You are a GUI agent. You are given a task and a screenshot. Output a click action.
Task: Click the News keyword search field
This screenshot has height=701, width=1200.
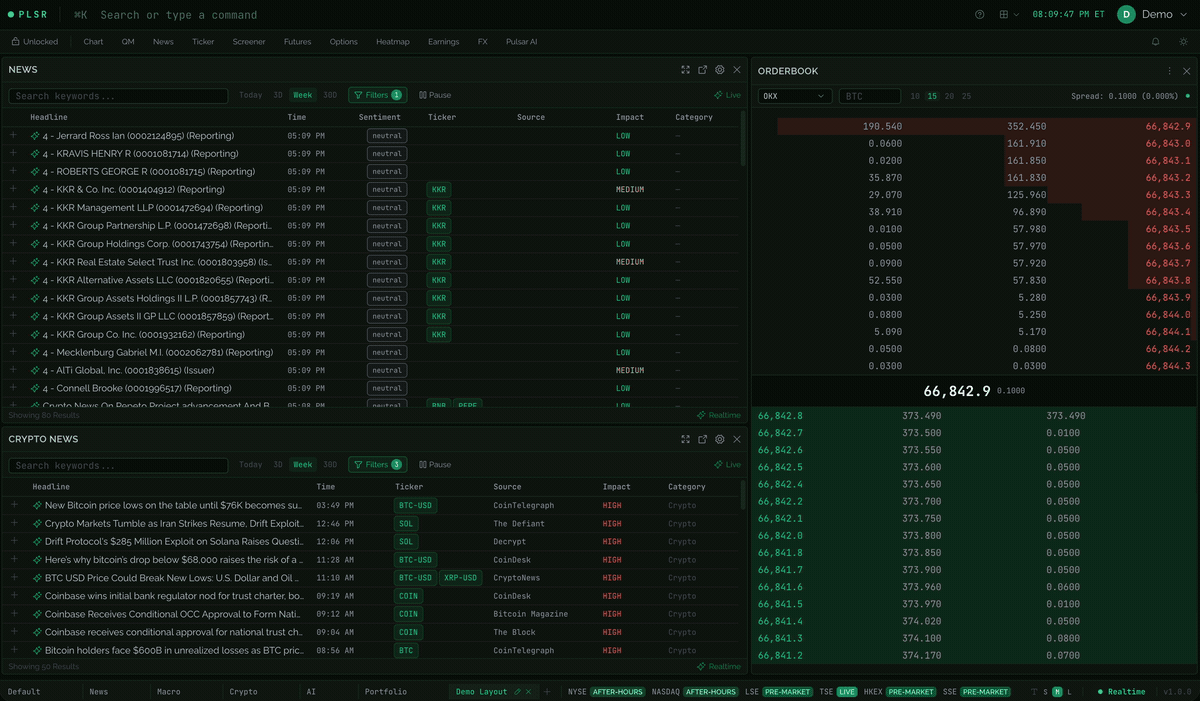pos(118,96)
